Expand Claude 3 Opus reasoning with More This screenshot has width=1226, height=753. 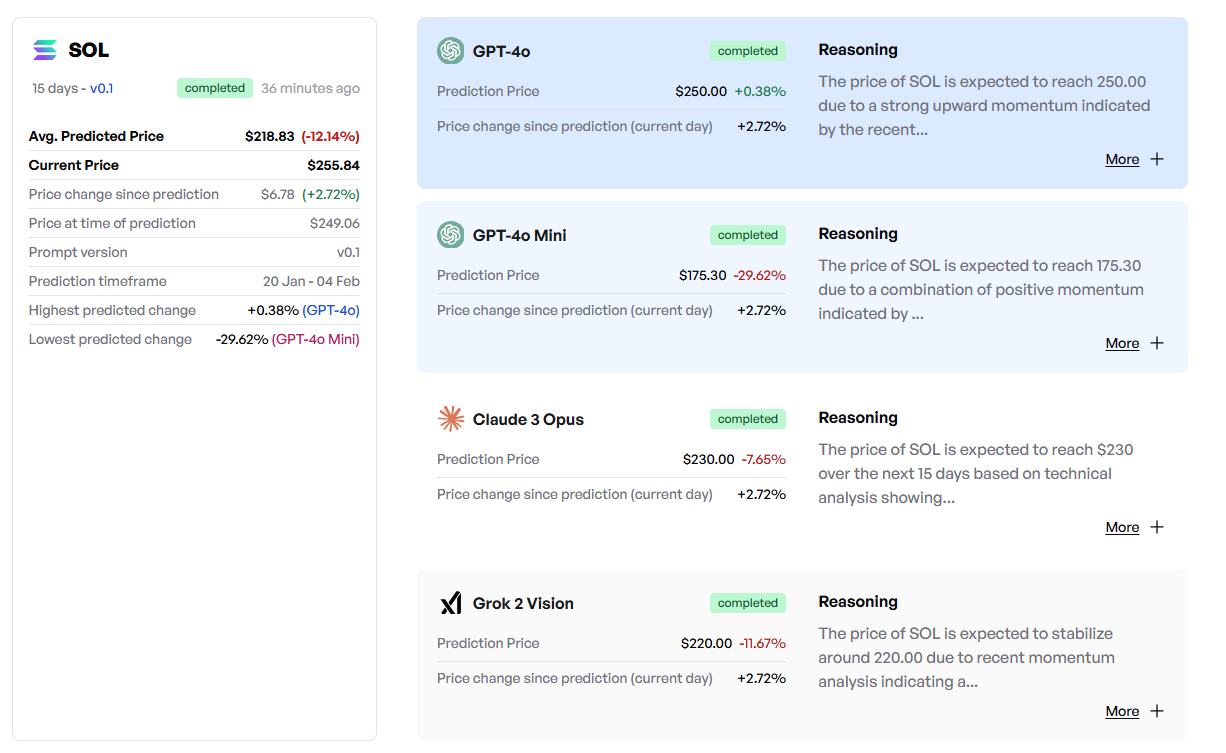(1122, 527)
